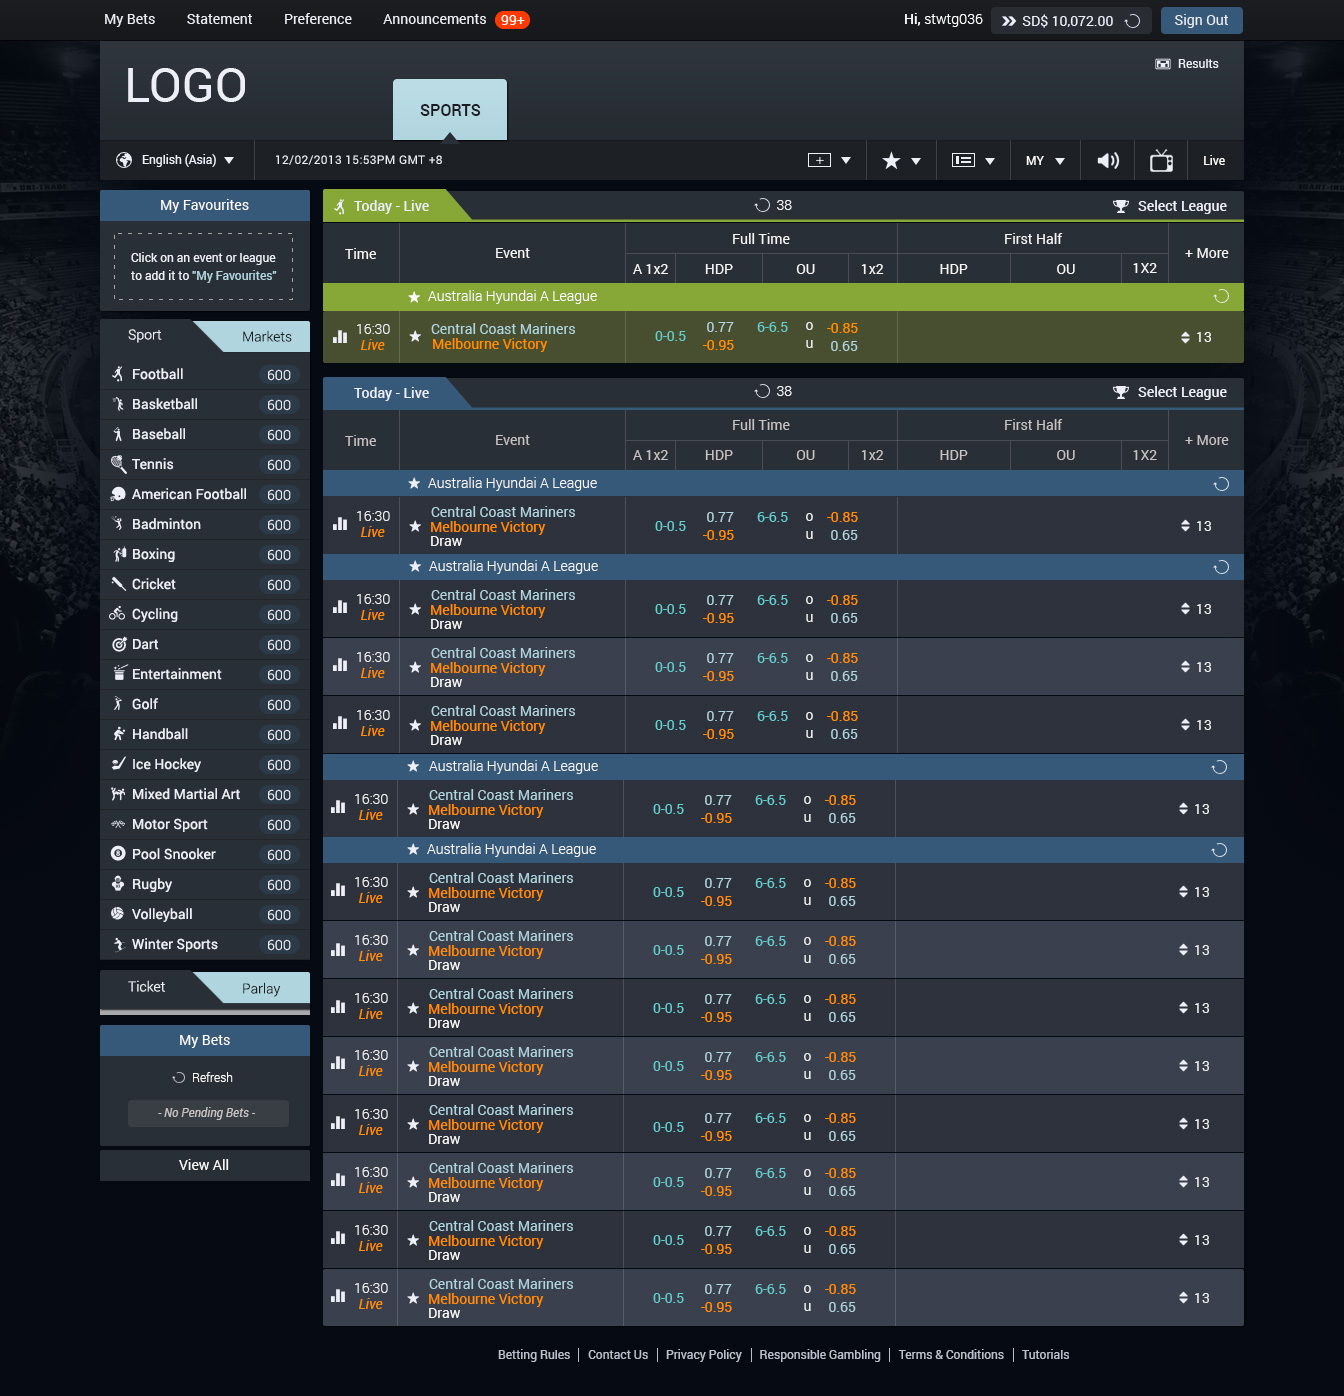The image size is (1344, 1396).
Task: Toggle favourite star on green Australia Hyundai A League
Action: click(x=414, y=297)
